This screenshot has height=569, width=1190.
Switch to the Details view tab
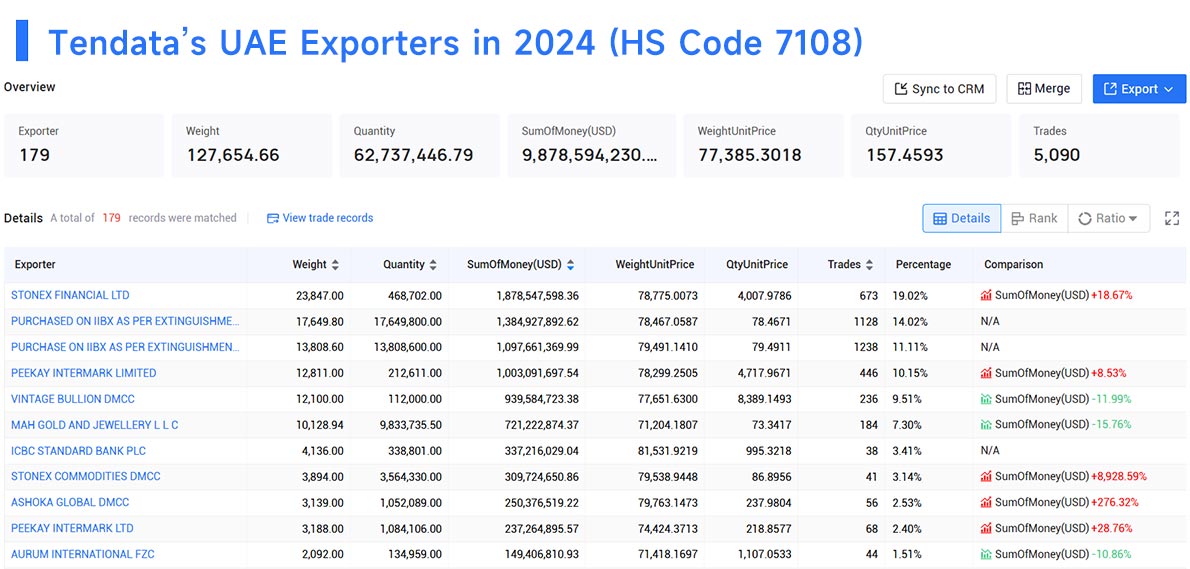(x=962, y=218)
